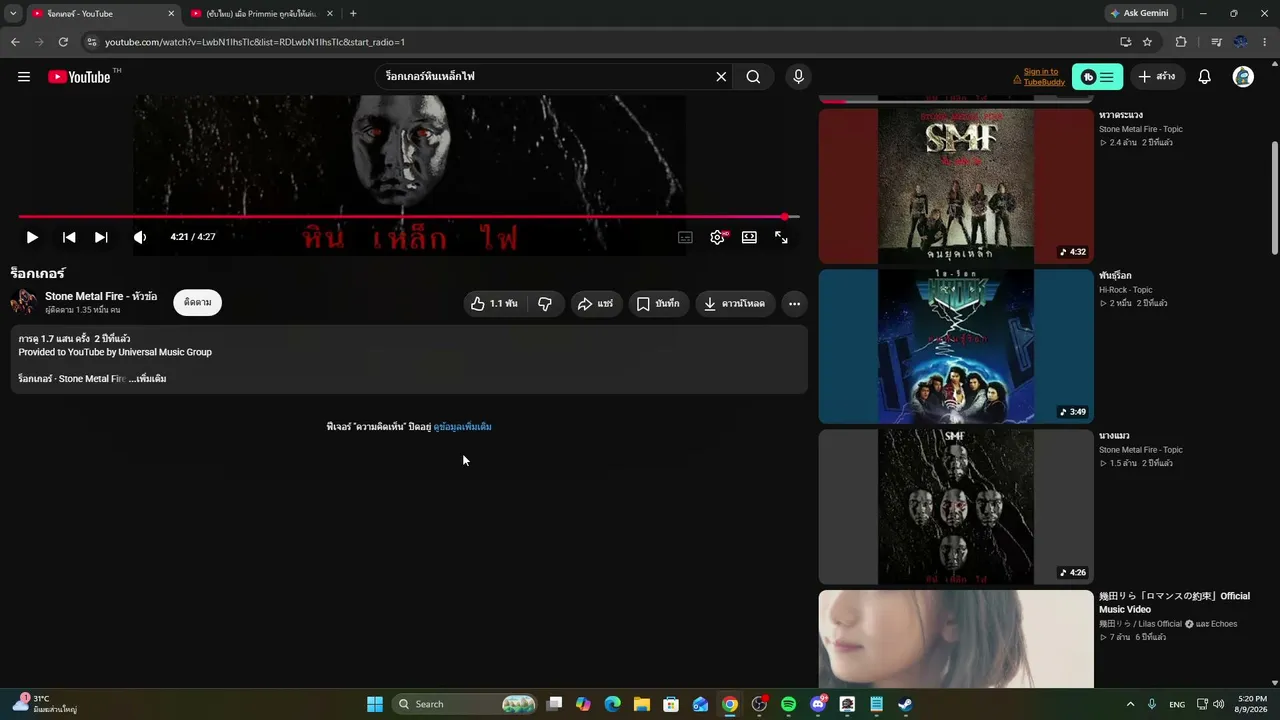Open Microsoft Edge from taskbar
This screenshot has height=720, width=1280.
click(613, 704)
